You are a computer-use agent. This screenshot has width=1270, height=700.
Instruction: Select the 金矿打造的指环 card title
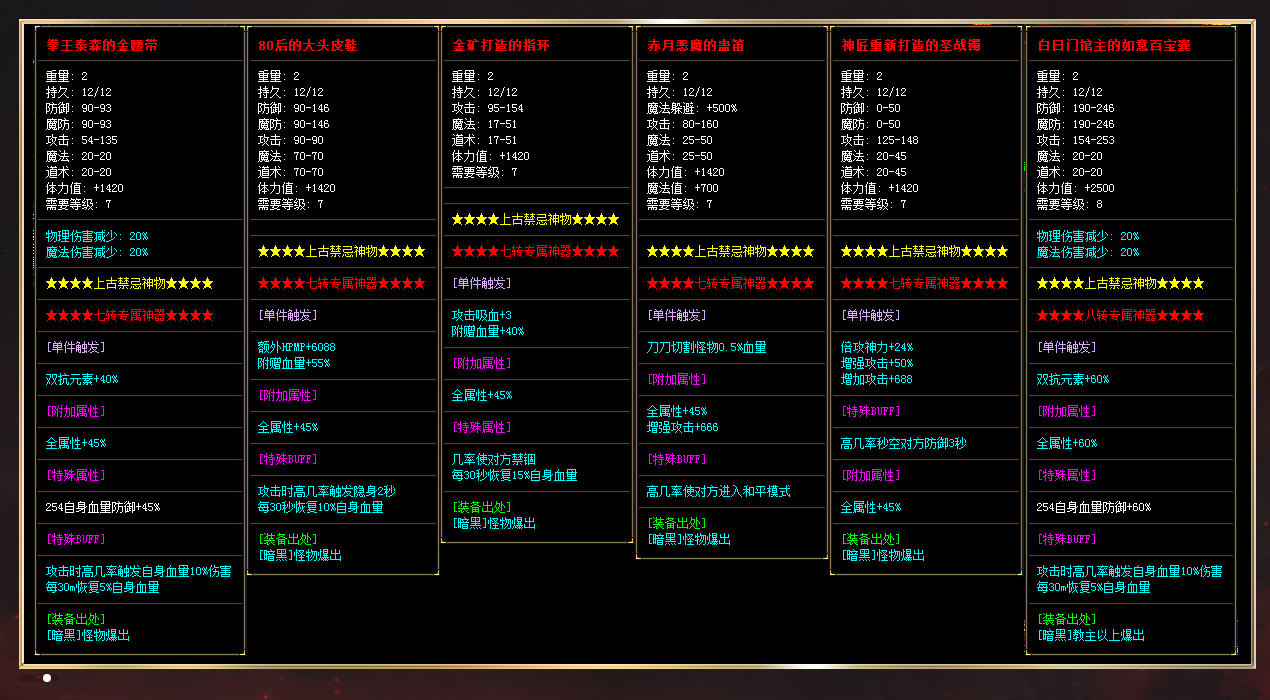(x=501, y=46)
